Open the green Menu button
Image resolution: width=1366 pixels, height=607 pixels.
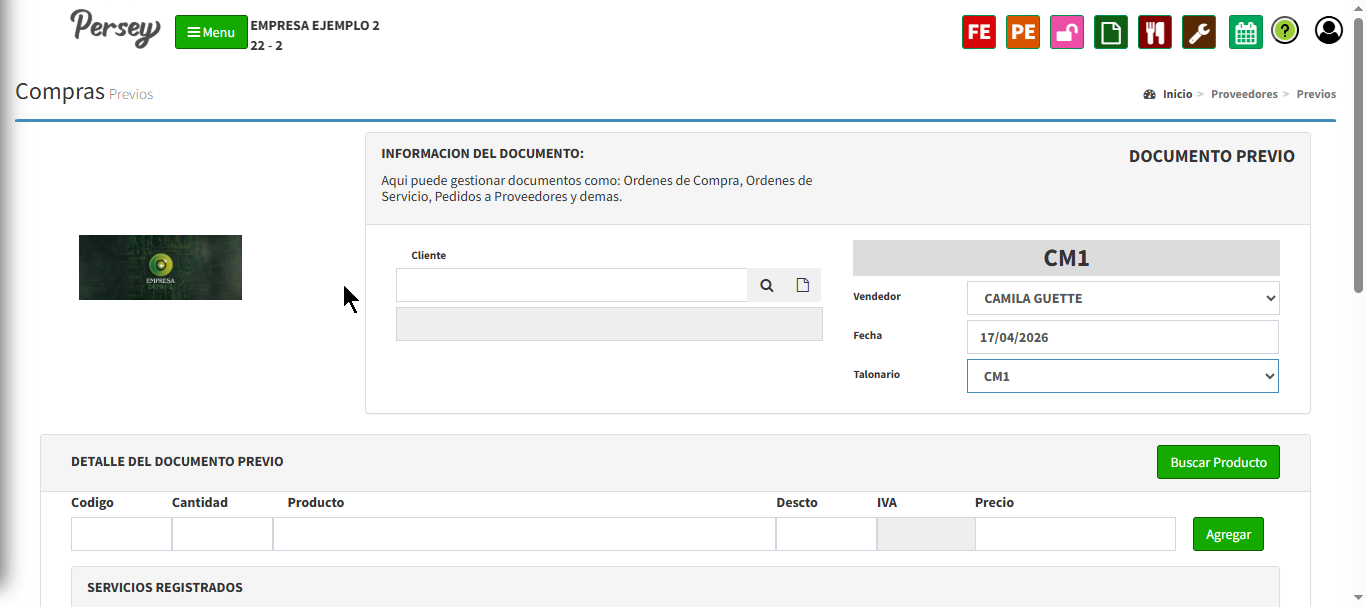coord(211,32)
